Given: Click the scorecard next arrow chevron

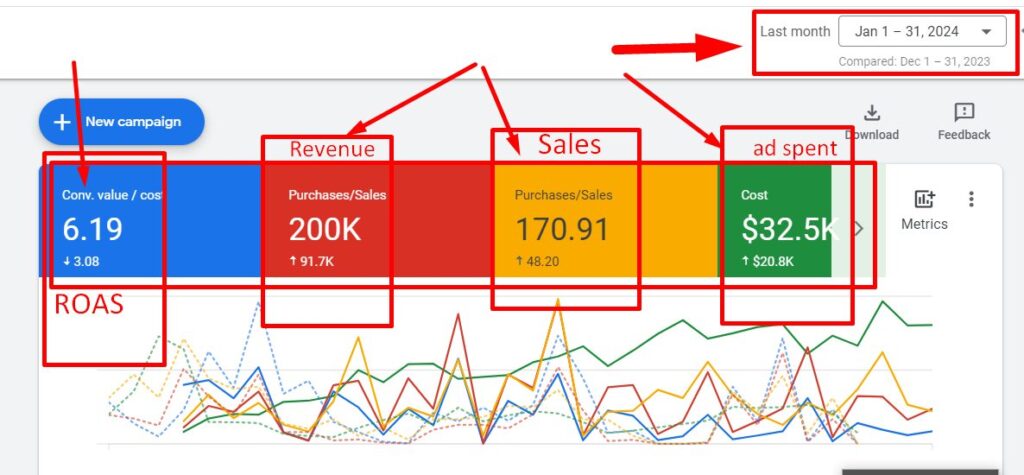Looking at the screenshot, I should (x=859, y=228).
